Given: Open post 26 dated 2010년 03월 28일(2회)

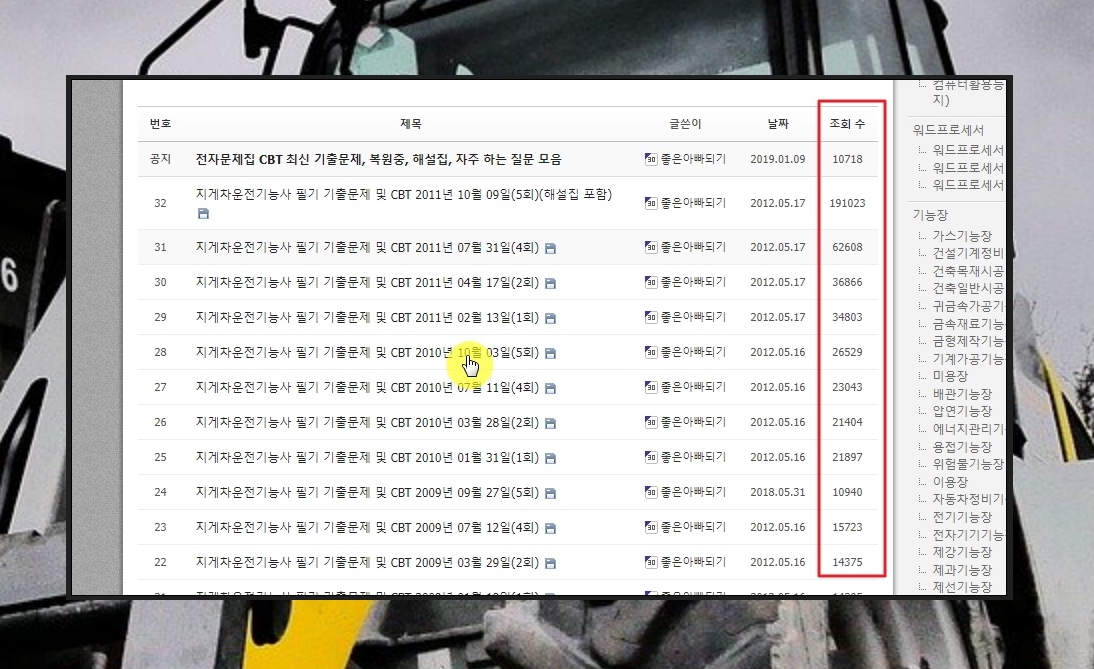Looking at the screenshot, I should [x=367, y=422].
